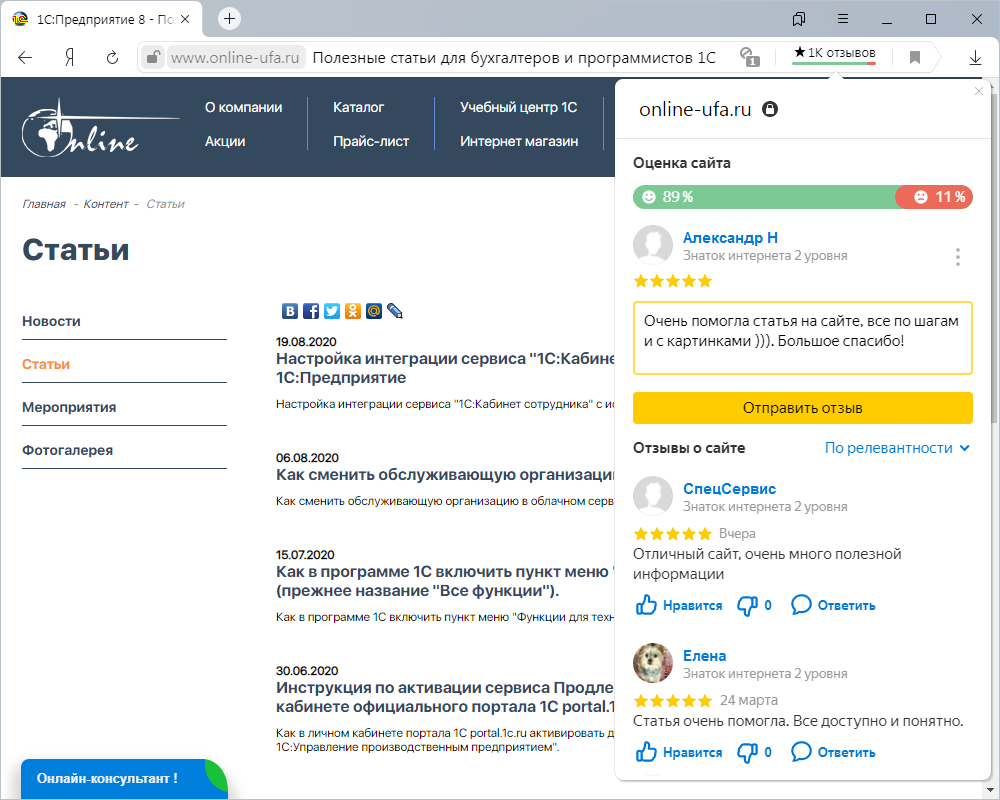Go back with the browser back arrow

pyautogui.click(x=25, y=57)
